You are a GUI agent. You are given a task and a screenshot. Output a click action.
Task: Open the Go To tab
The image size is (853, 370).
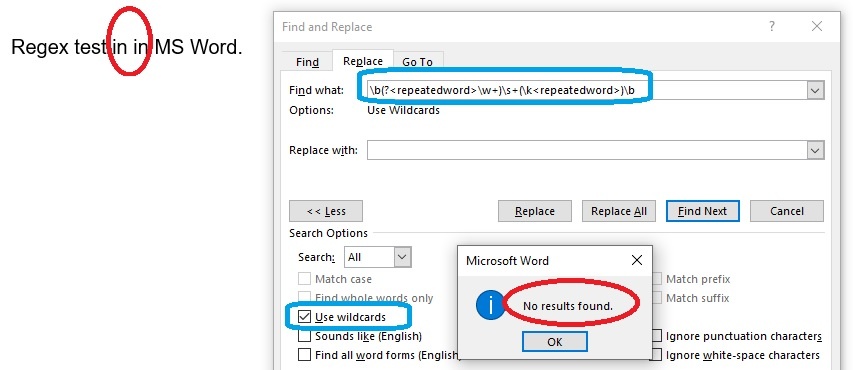pyautogui.click(x=417, y=62)
